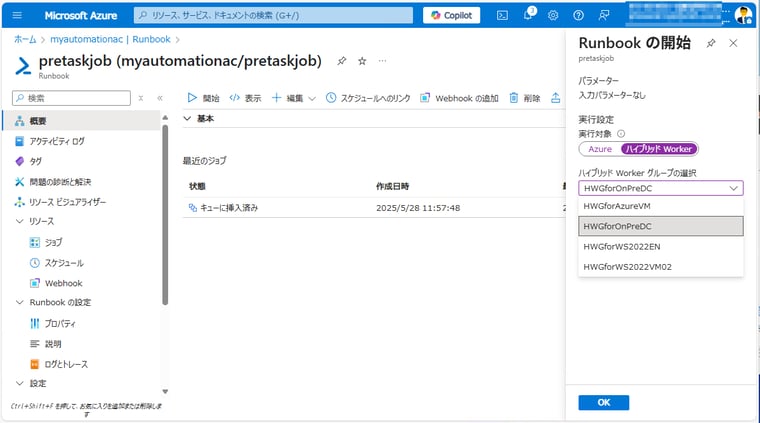Click the 2025/5/28 11:57:48 cell

(x=418, y=208)
